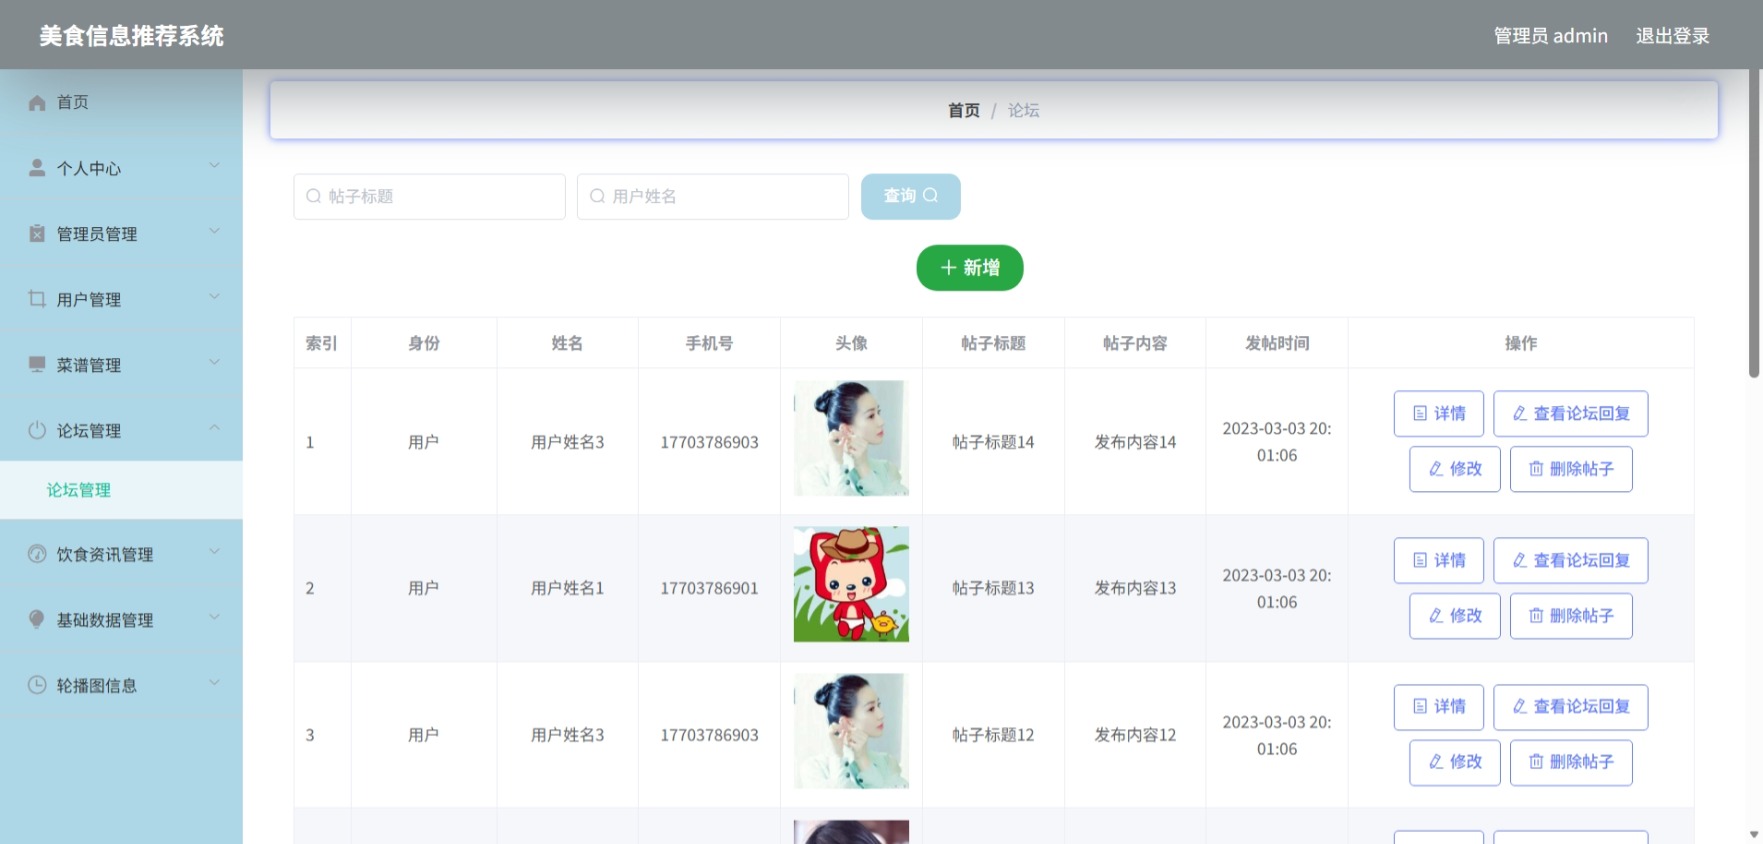
Task: Click trash icon on 删除帖子 for 帖子标题14
Action: click(x=1536, y=468)
